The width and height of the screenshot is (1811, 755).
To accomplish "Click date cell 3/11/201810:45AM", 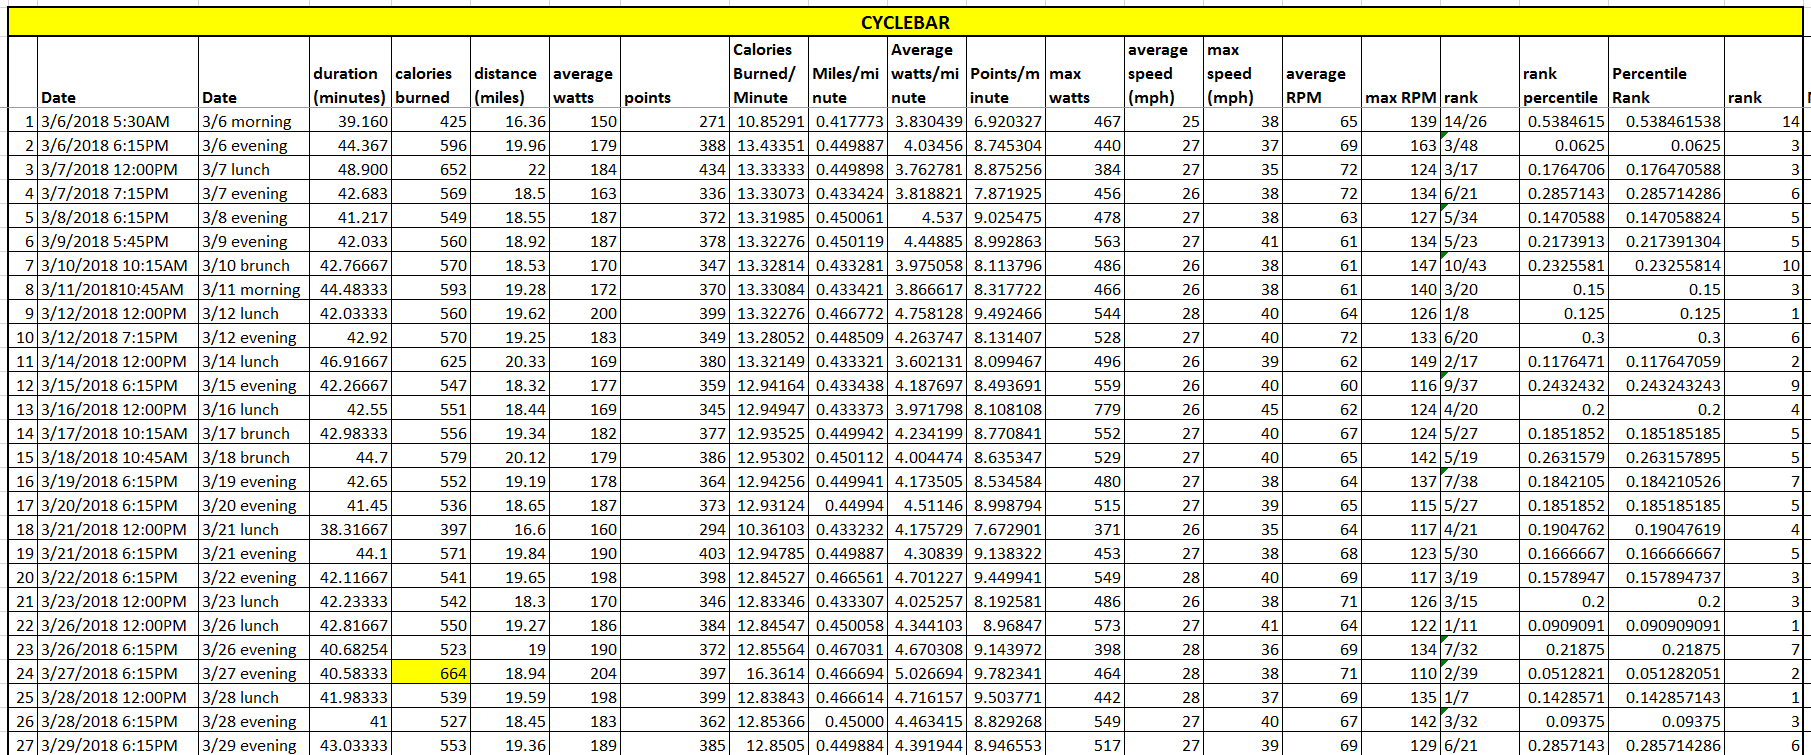I will tap(117, 289).
